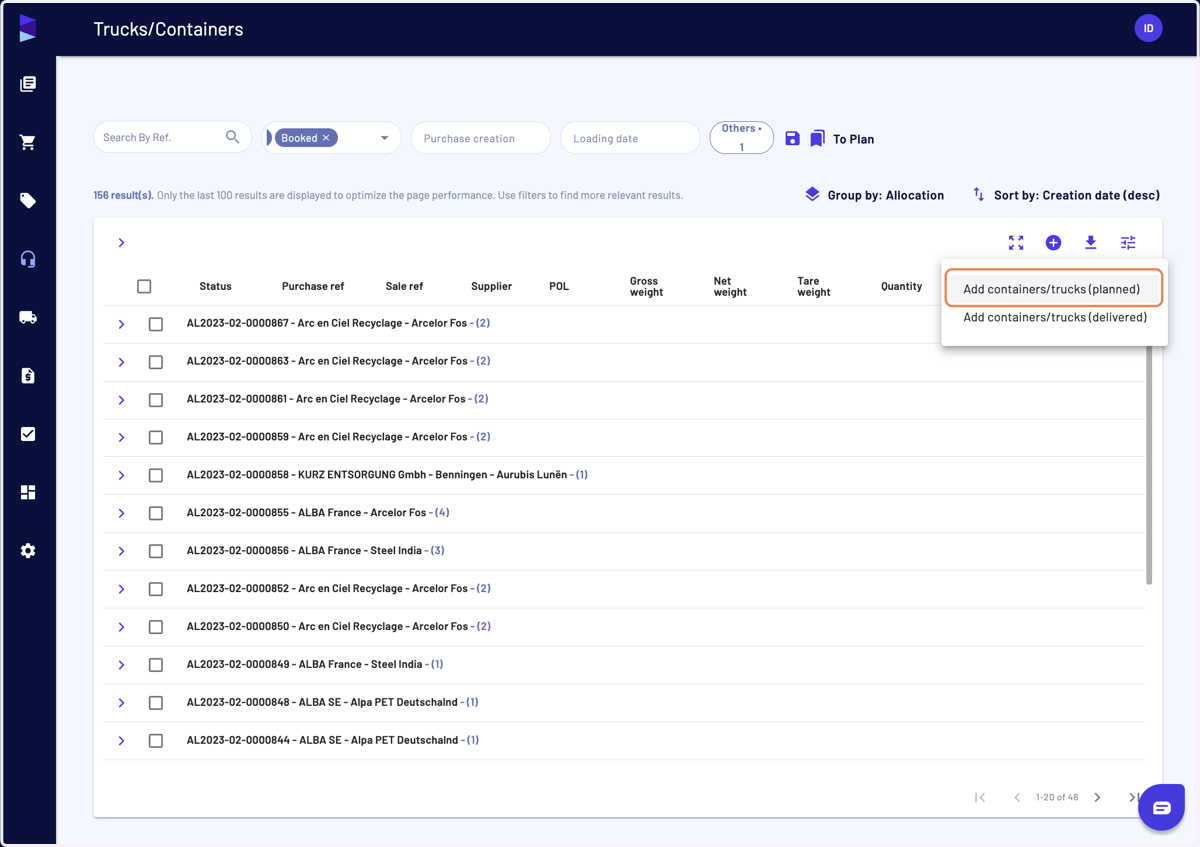This screenshot has height=847, width=1200.
Task: Select Add containers/trucks (delivered)
Action: click(x=1055, y=317)
